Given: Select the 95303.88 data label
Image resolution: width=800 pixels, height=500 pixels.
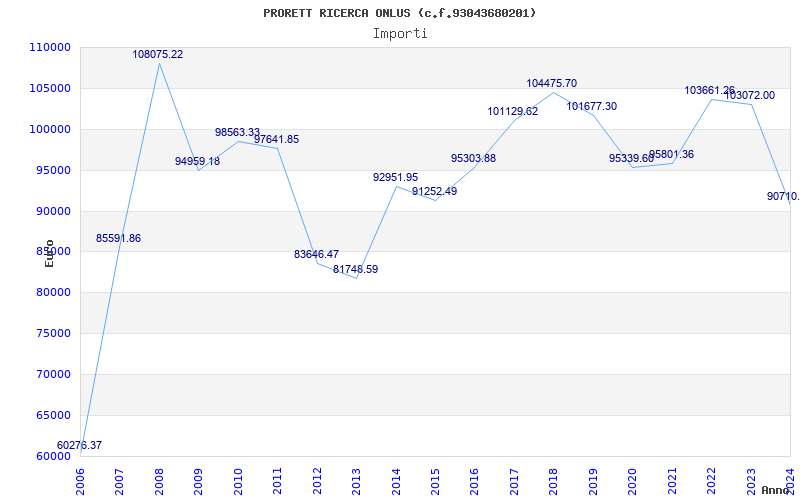Looking at the screenshot, I should 473,158.
